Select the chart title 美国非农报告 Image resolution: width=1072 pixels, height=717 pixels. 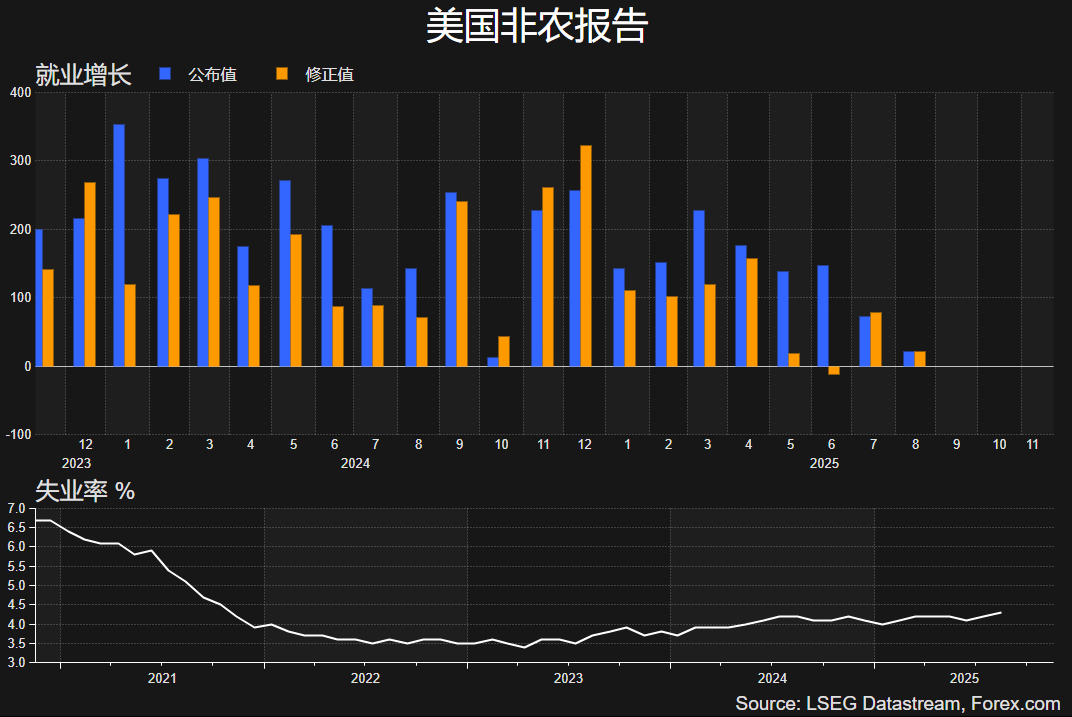click(536, 26)
